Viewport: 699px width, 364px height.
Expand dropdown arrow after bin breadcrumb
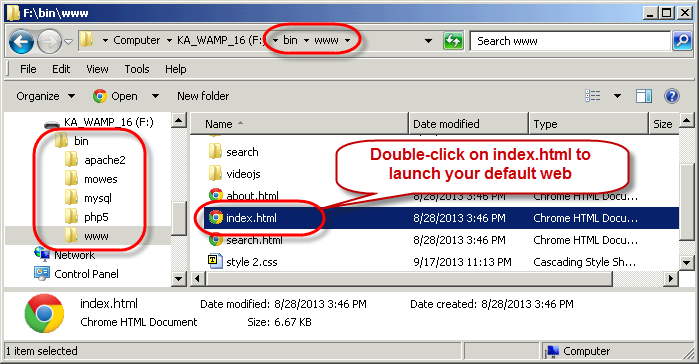click(x=306, y=41)
